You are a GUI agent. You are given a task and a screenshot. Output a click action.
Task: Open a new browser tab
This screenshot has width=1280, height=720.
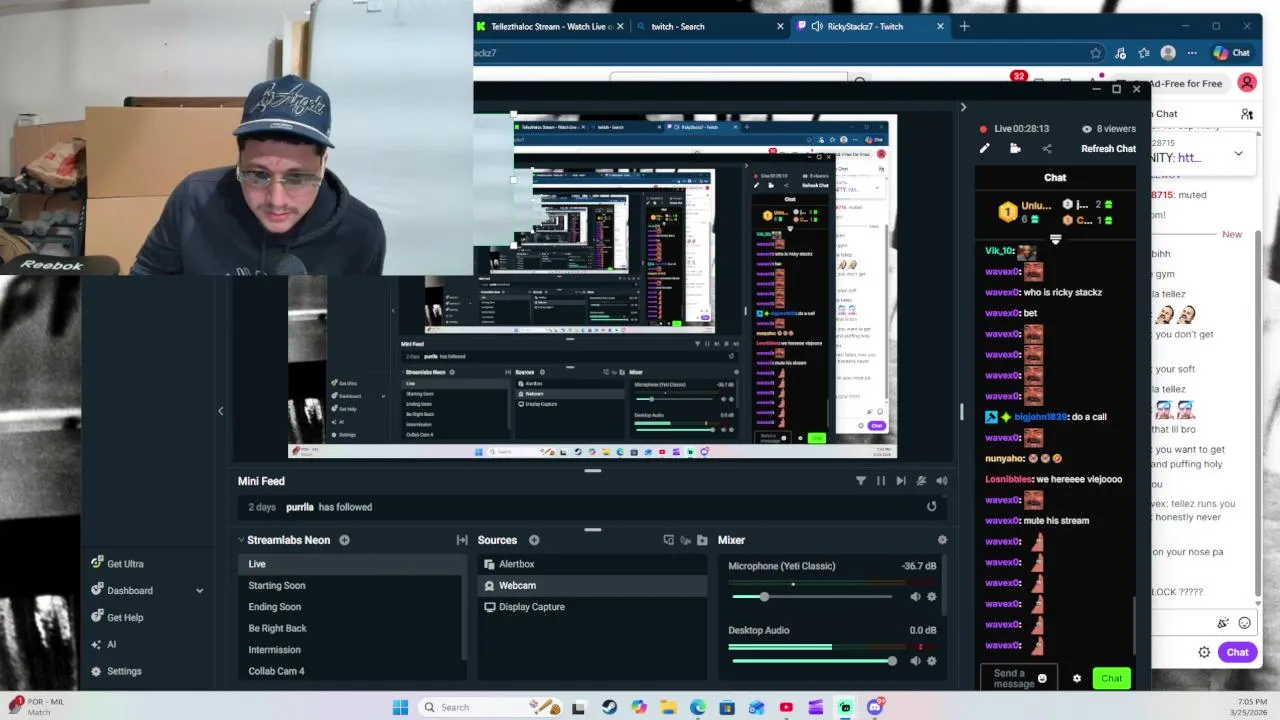[x=964, y=26]
